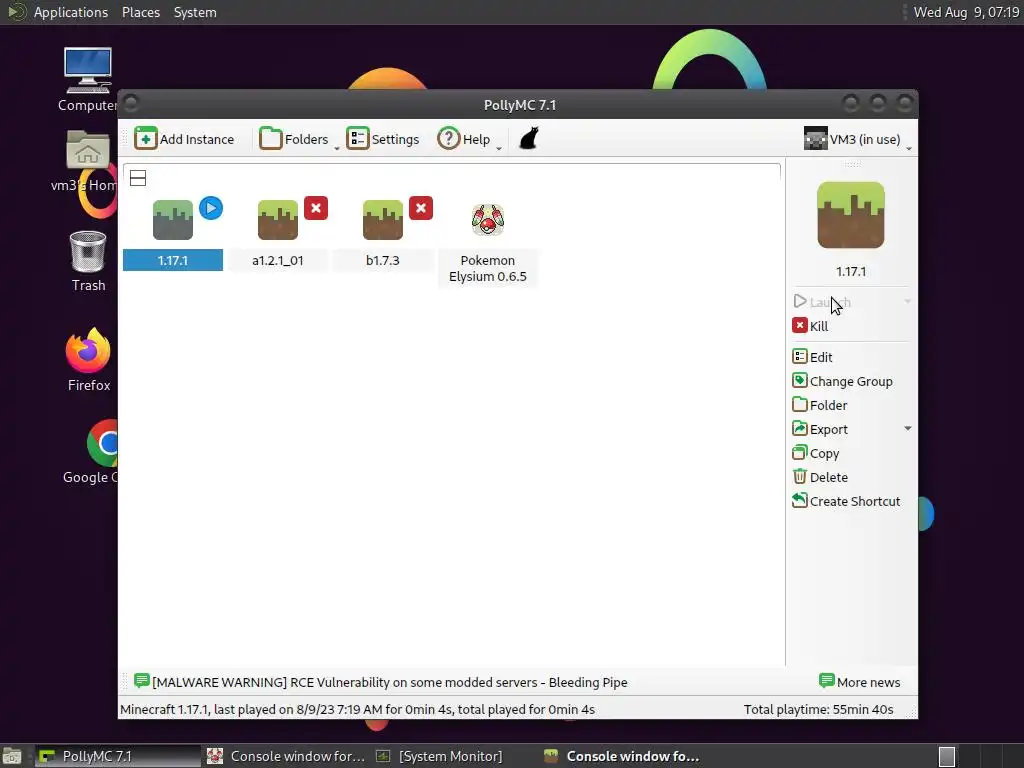
Task: Click the Total playtime status text
Action: (x=818, y=710)
